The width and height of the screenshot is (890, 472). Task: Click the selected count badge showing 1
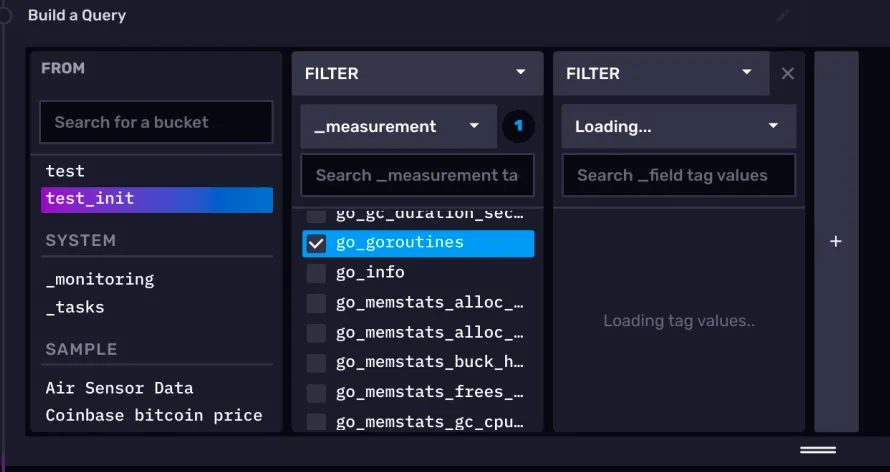coord(518,126)
